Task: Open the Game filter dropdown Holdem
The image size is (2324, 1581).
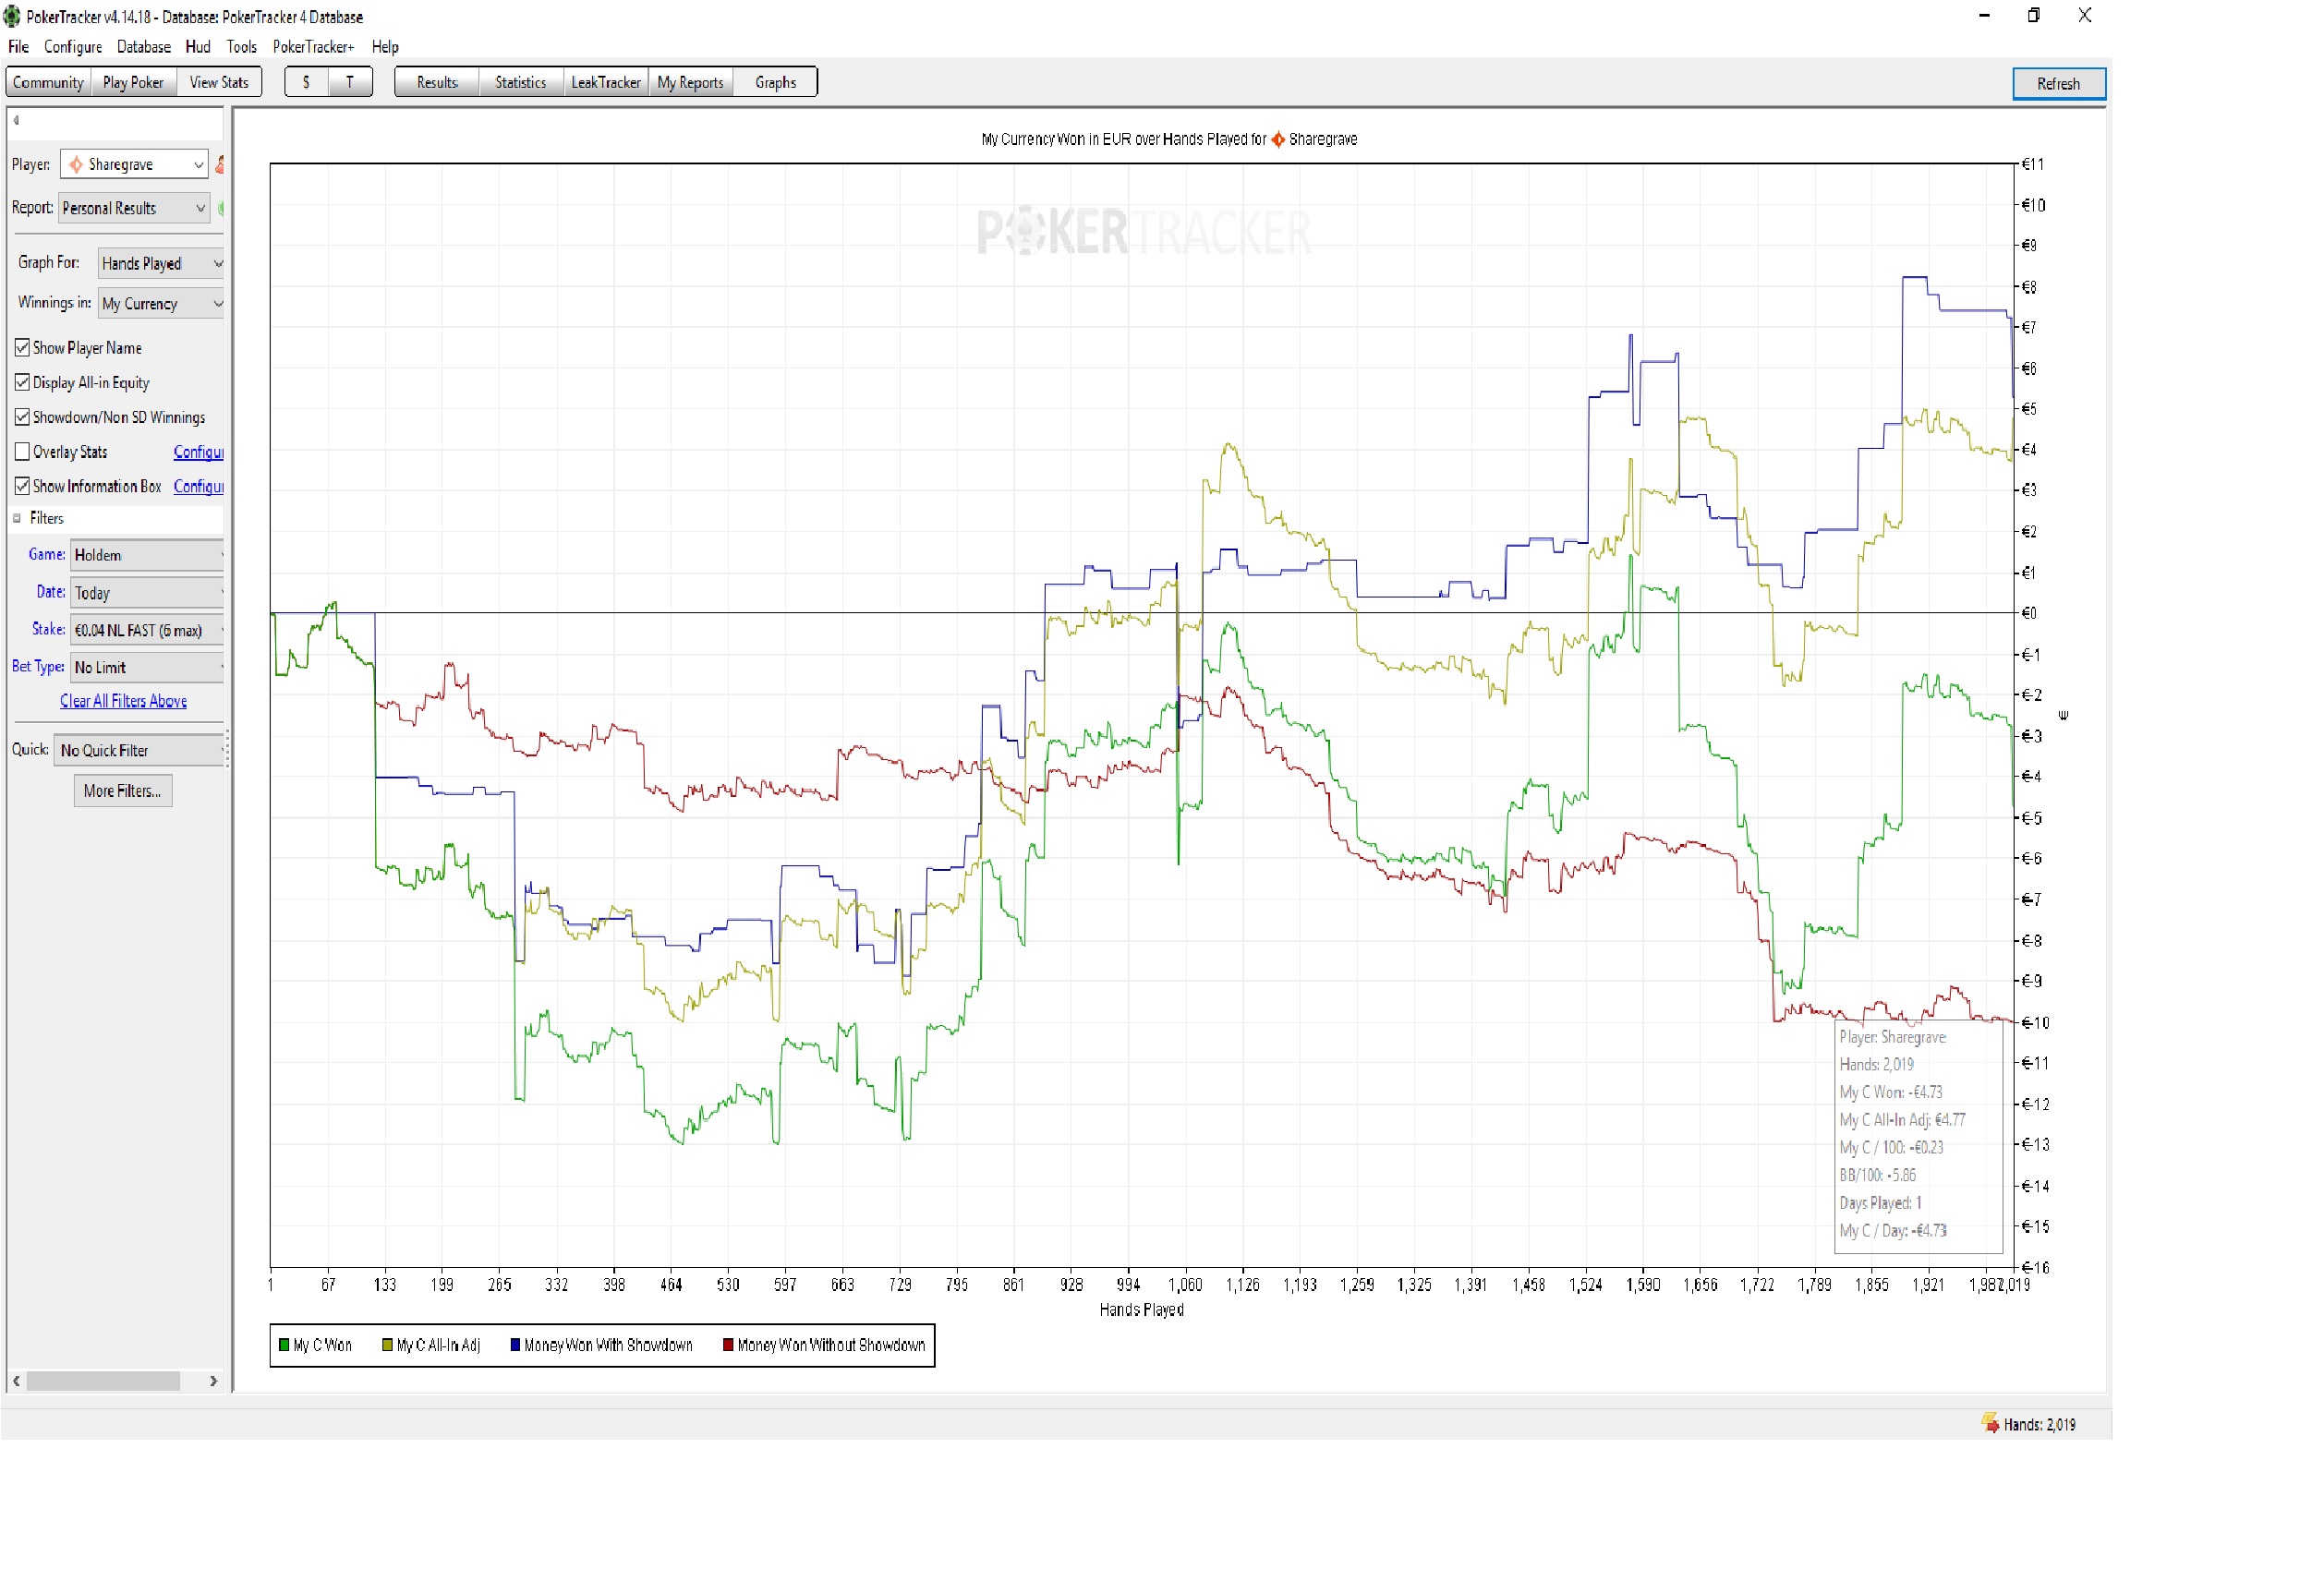Action: [147, 554]
